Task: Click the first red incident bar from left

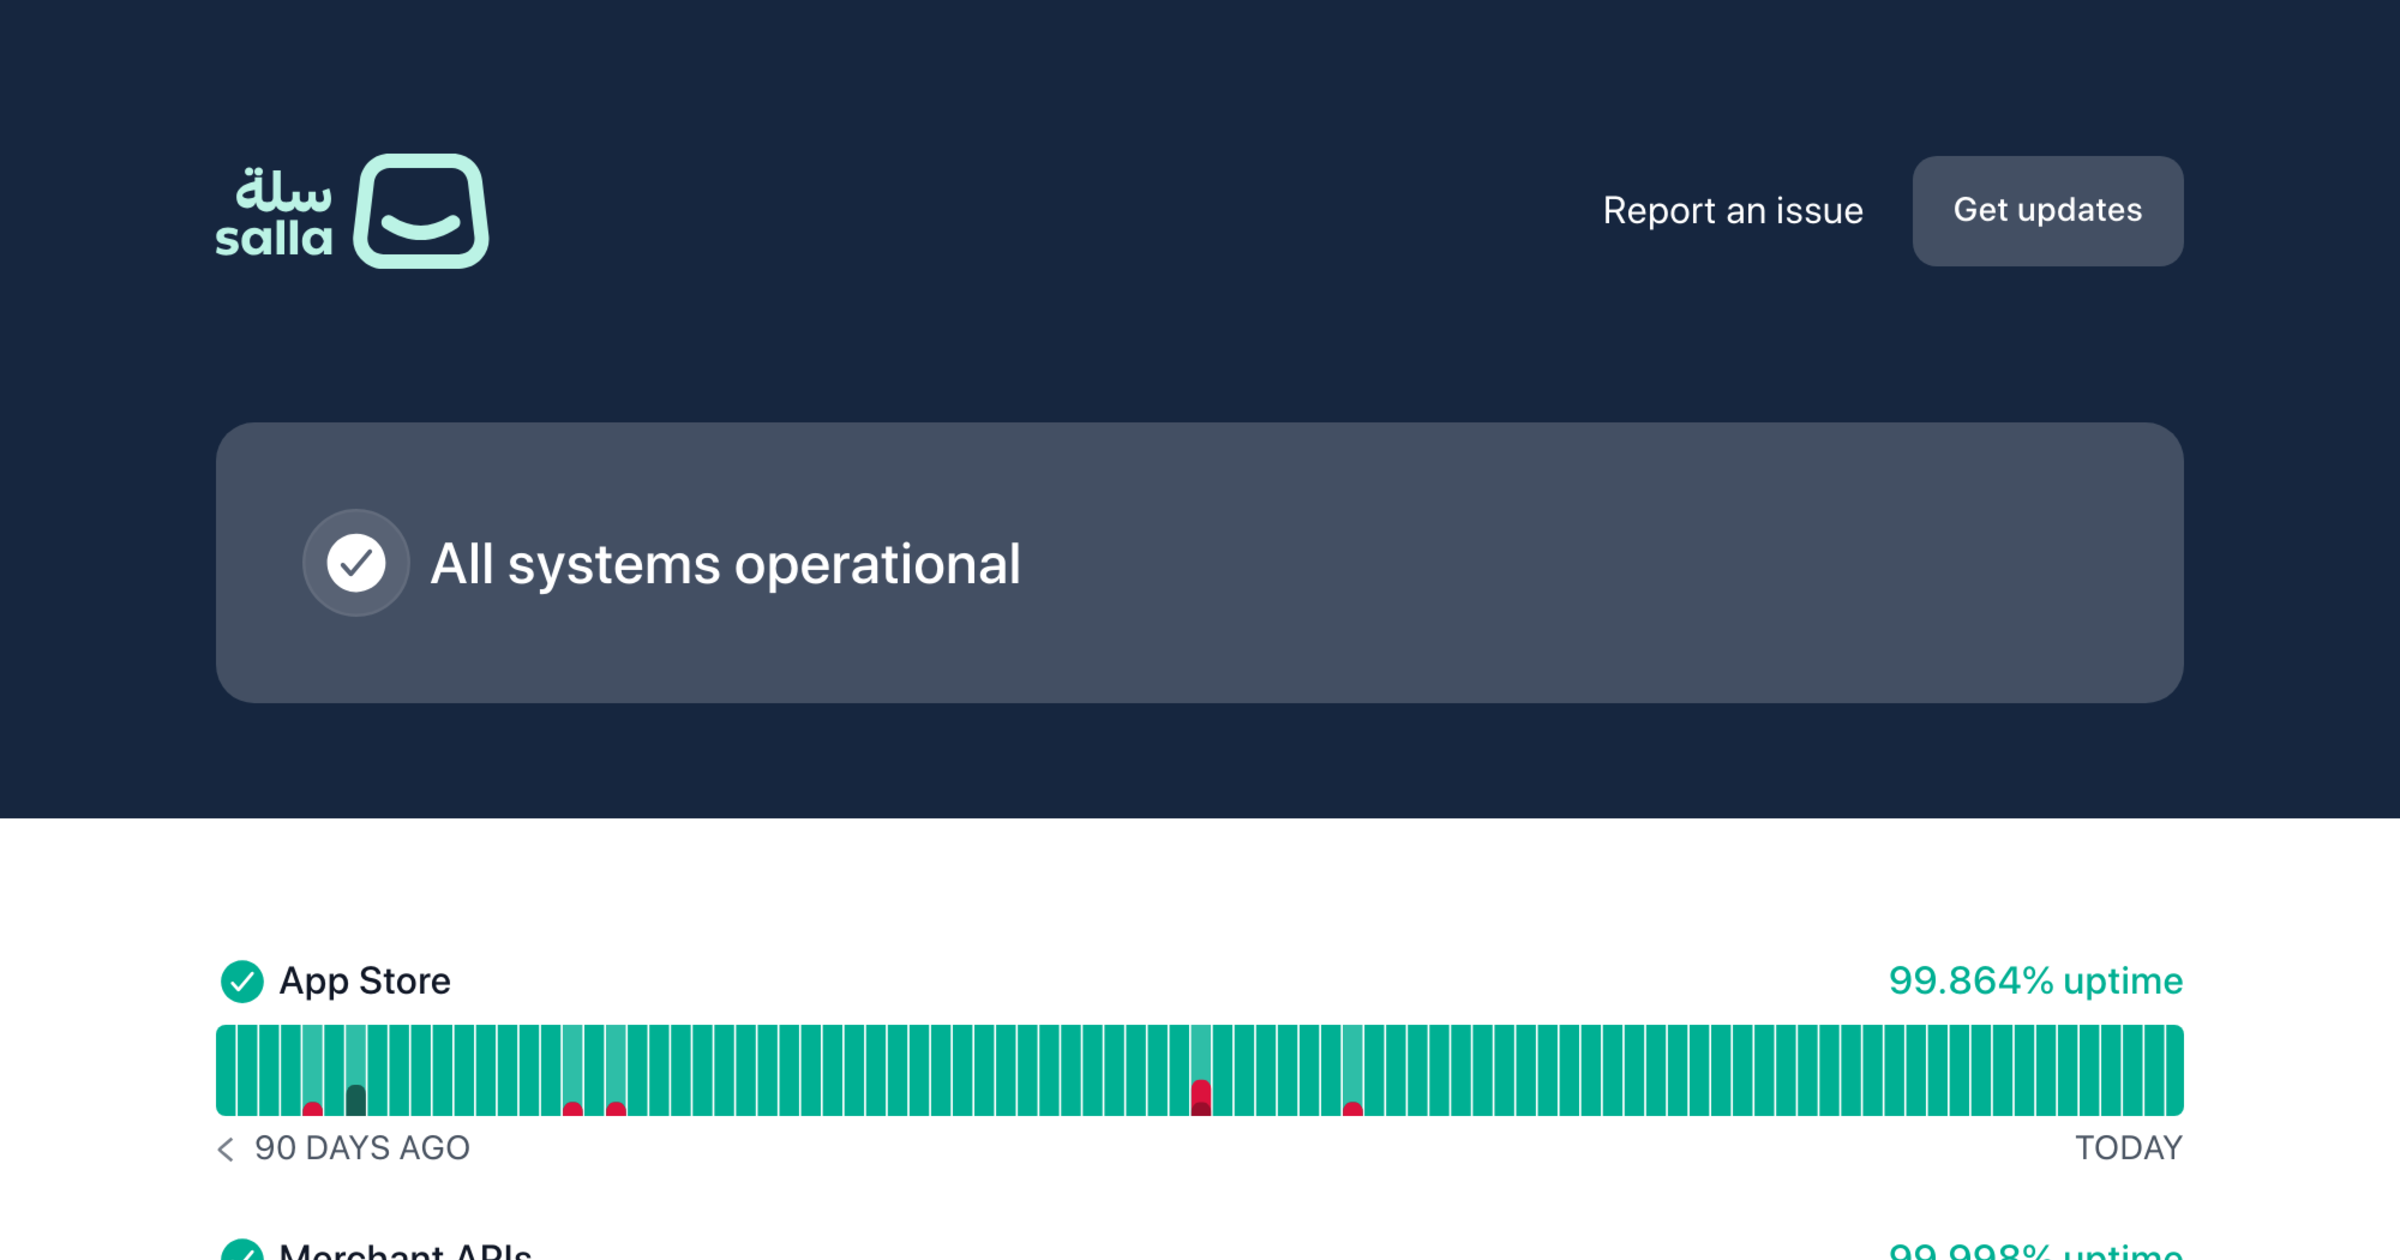Action: coord(312,1109)
